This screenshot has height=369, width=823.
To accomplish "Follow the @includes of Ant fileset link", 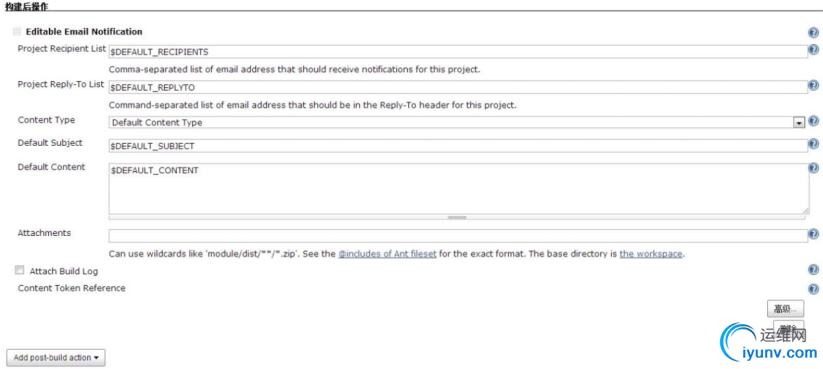I will pos(387,254).
